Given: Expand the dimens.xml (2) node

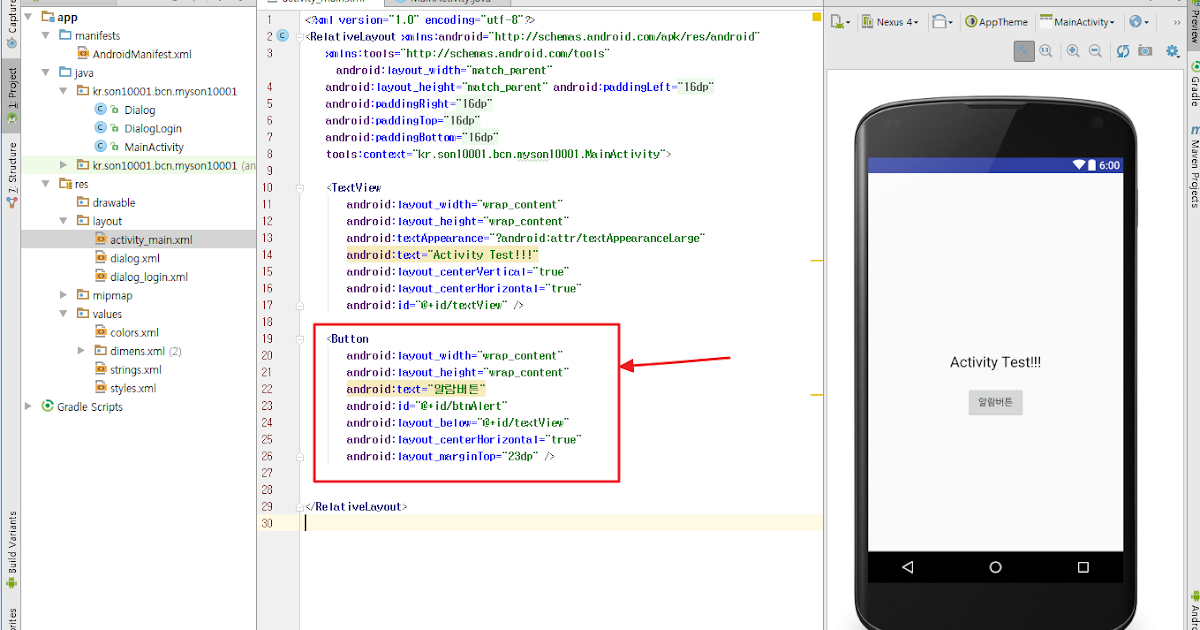Looking at the screenshot, I should click(x=83, y=351).
